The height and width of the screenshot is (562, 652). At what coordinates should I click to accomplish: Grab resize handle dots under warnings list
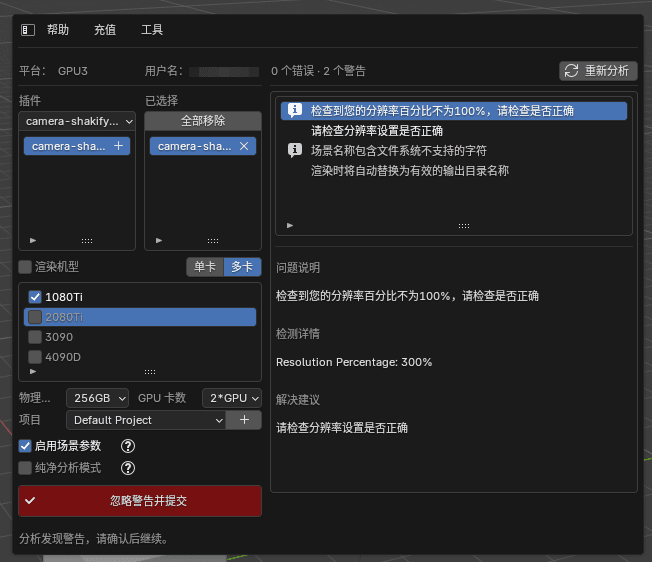[464, 226]
